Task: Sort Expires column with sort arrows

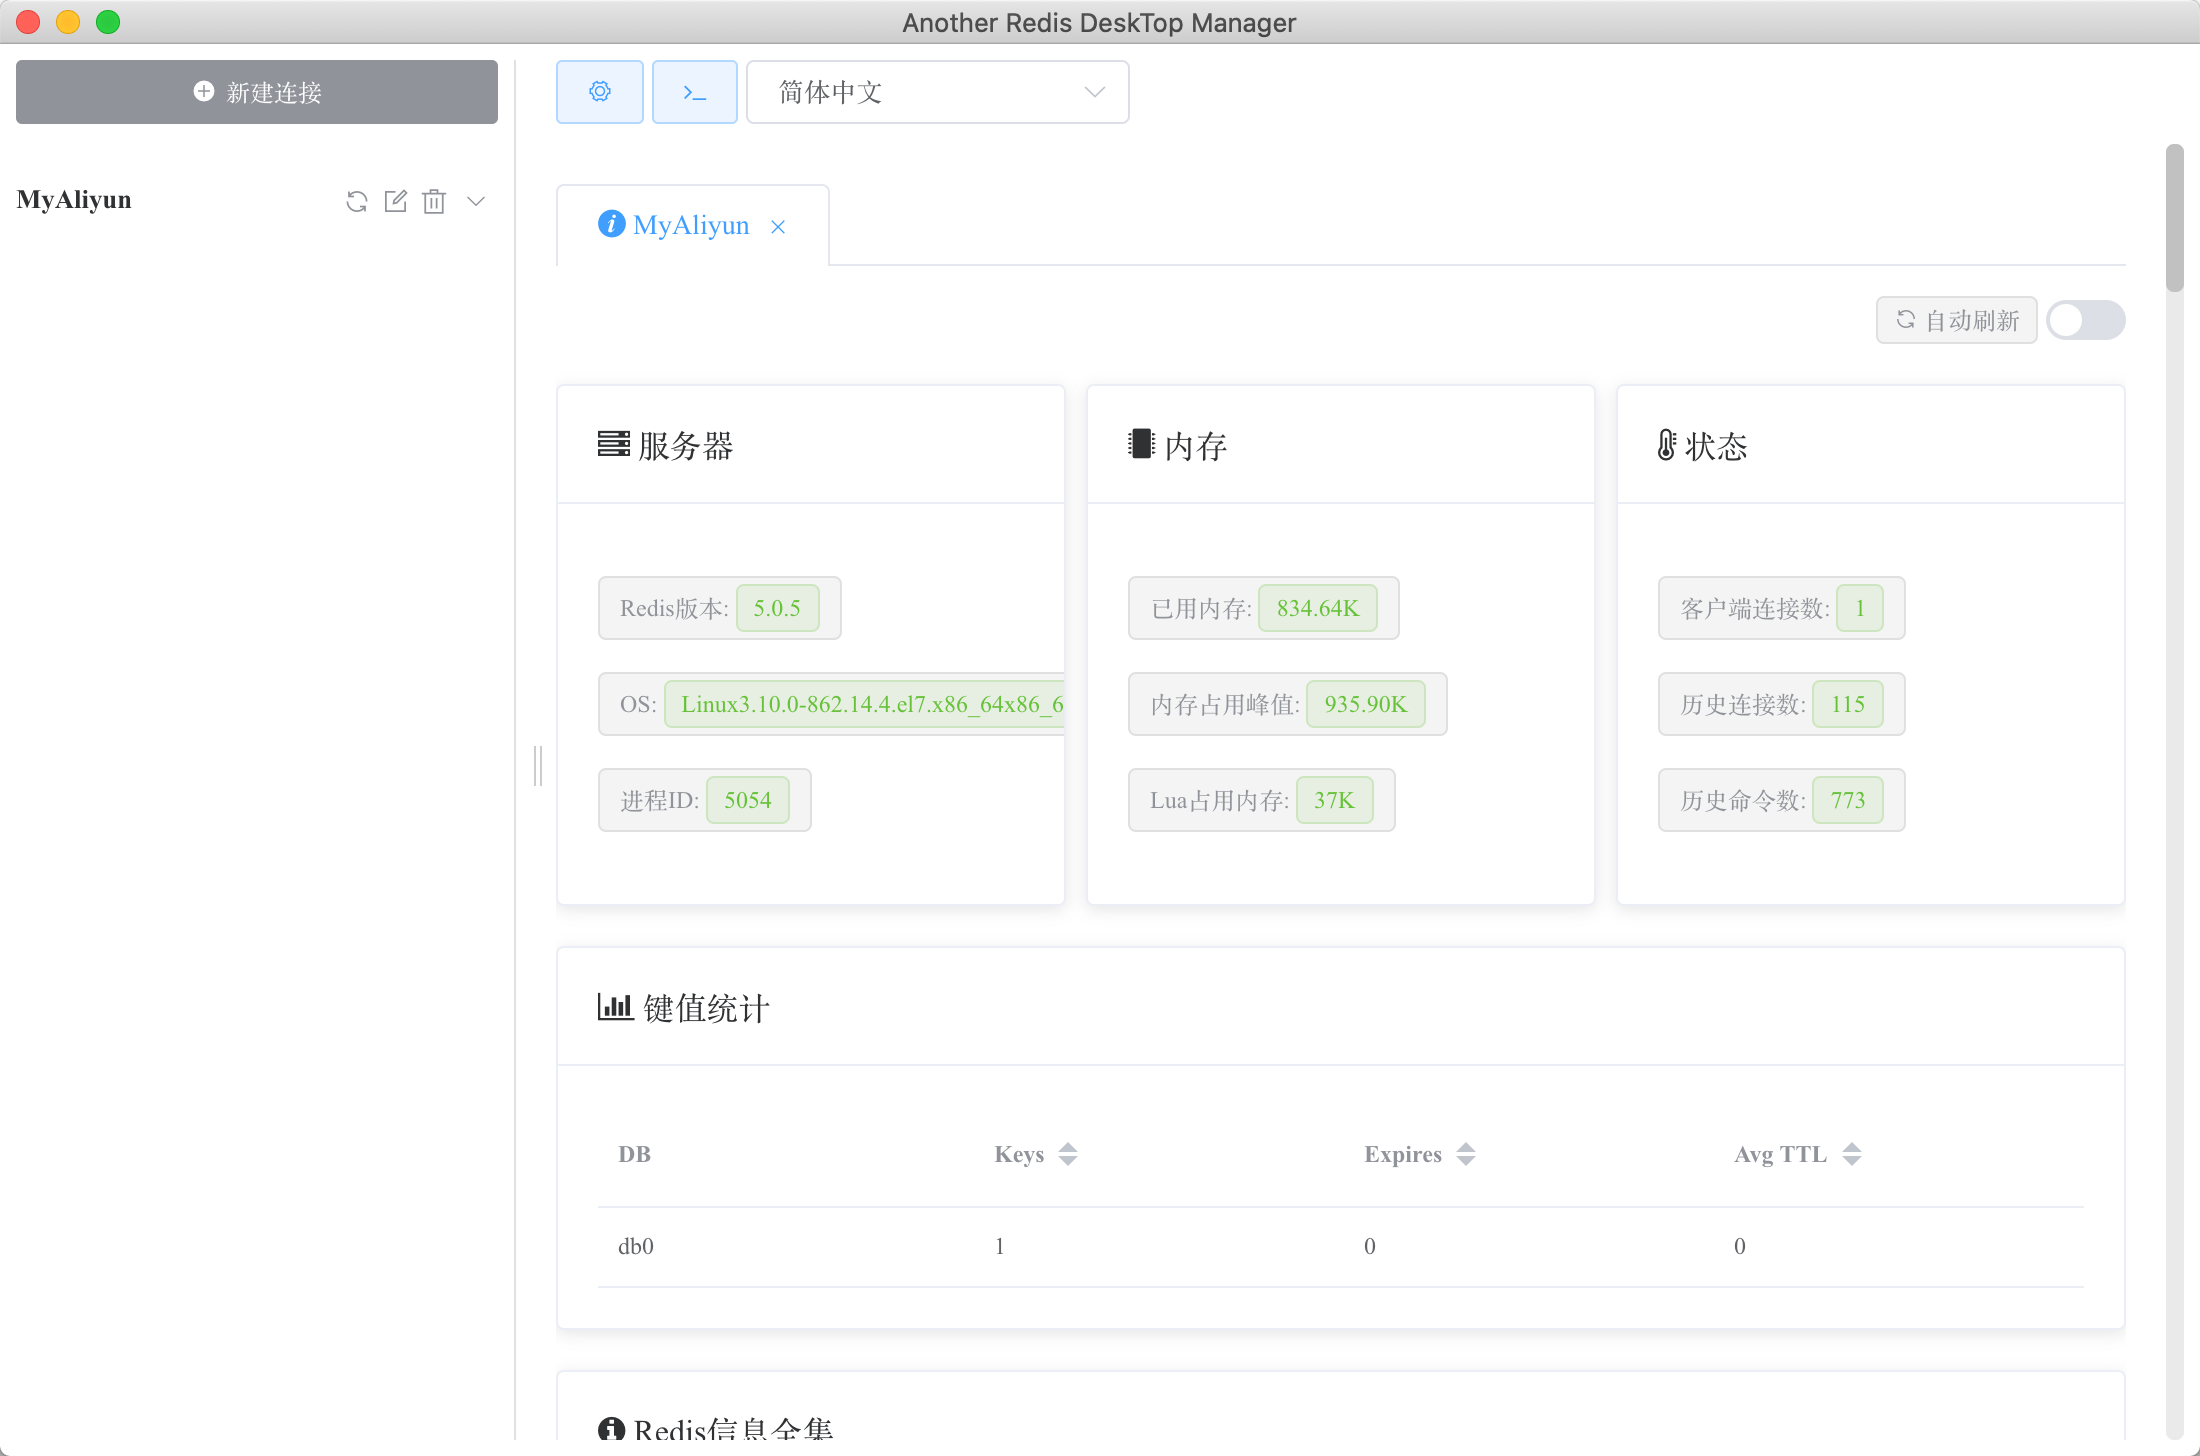Action: [1466, 1154]
